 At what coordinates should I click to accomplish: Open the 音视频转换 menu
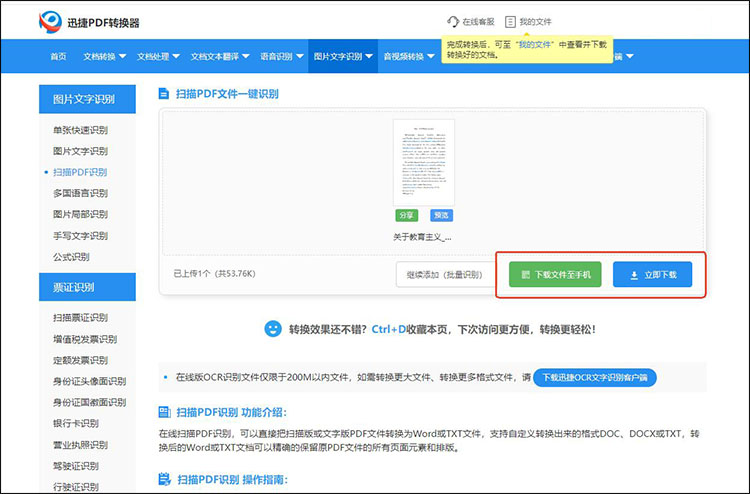point(404,56)
